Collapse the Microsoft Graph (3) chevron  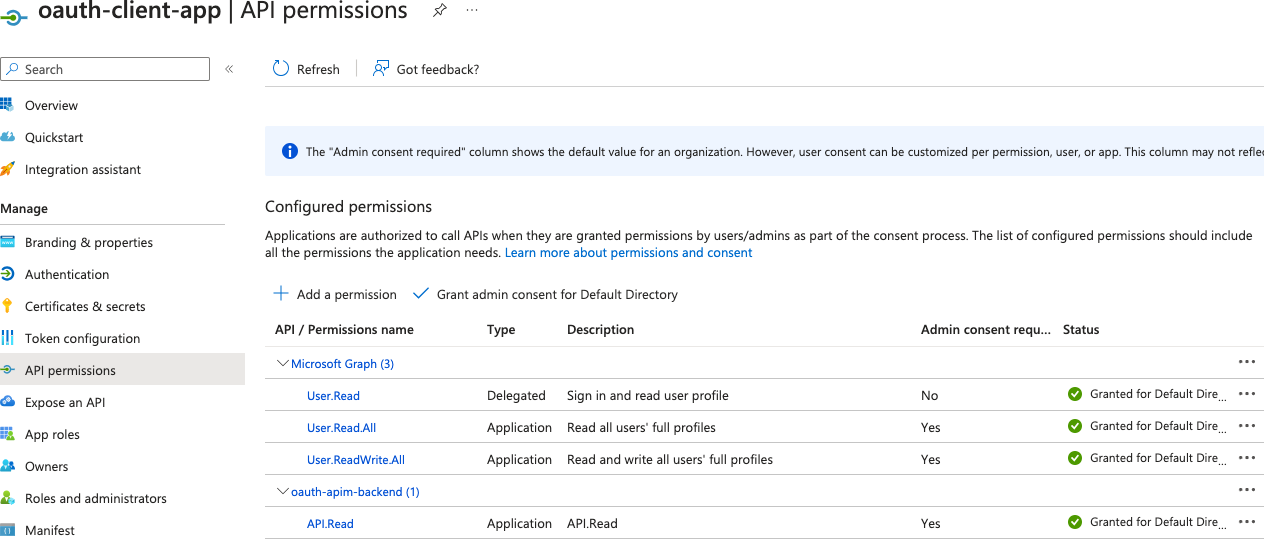point(282,363)
